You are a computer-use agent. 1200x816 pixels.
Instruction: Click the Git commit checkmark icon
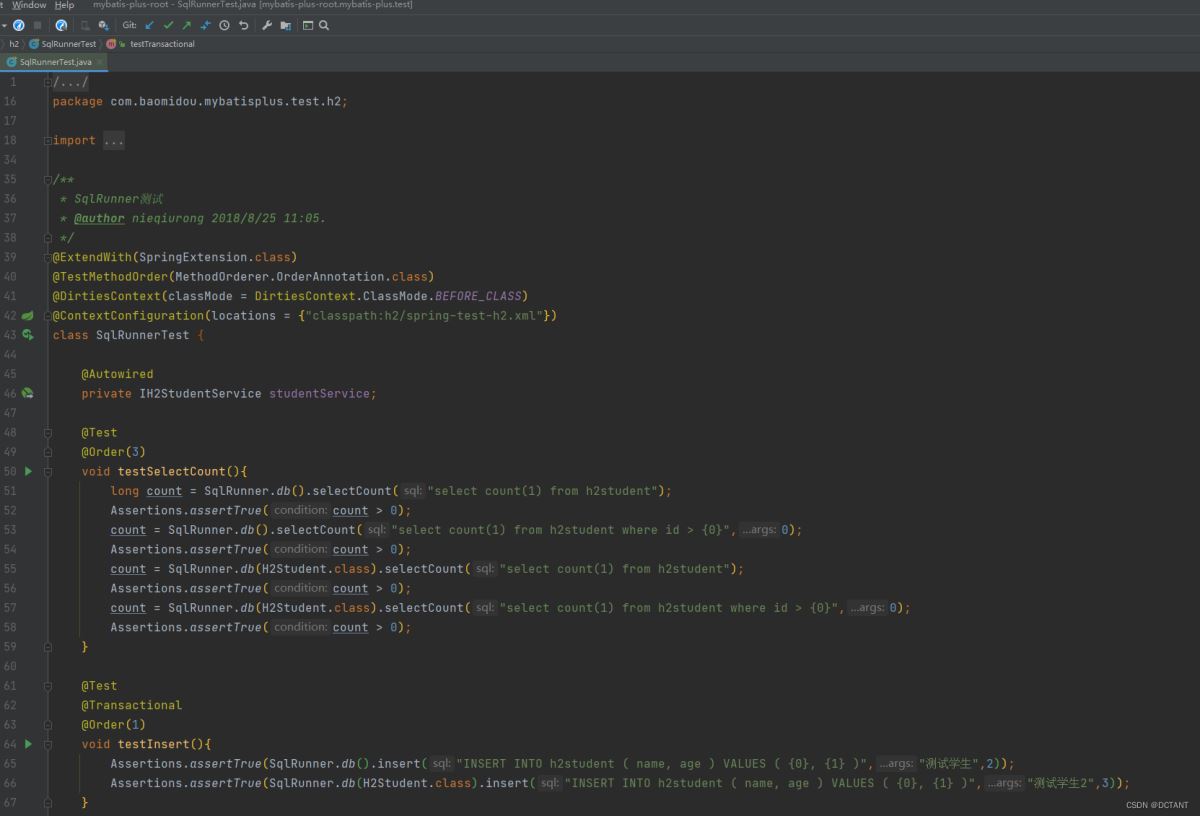(168, 25)
